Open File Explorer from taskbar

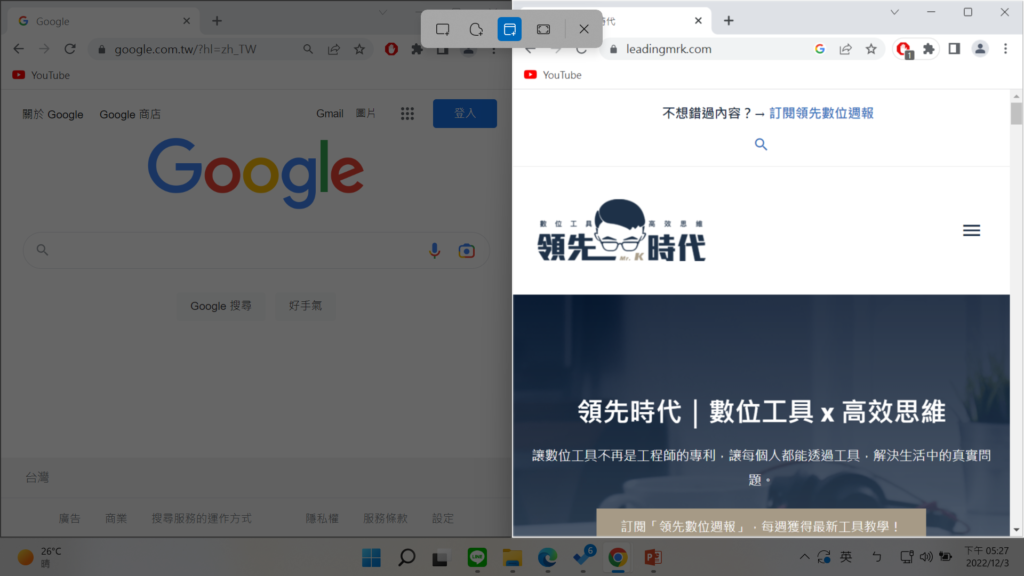tap(513, 558)
